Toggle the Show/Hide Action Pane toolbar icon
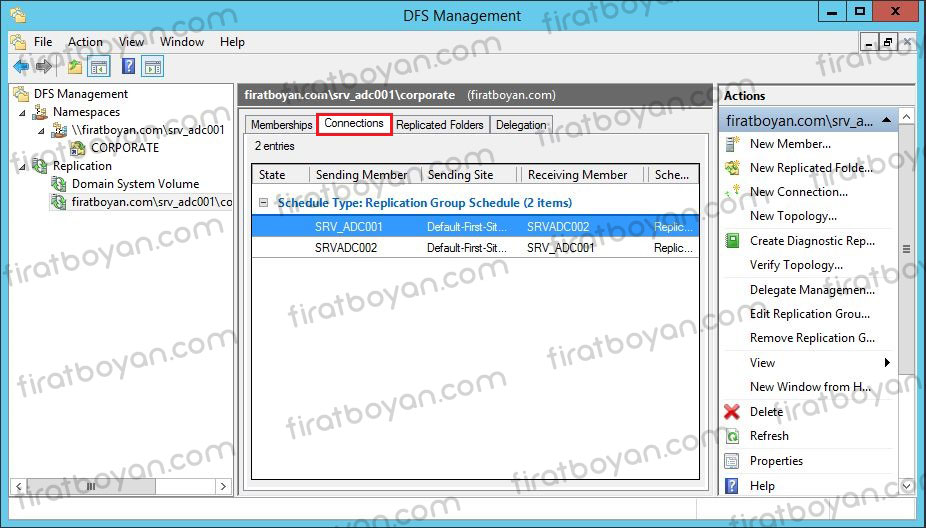 [x=152, y=67]
